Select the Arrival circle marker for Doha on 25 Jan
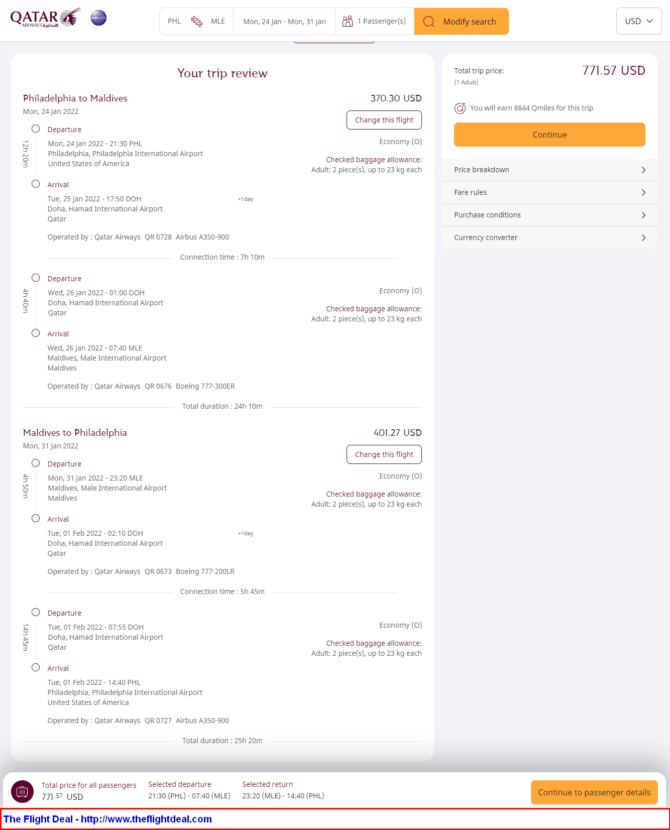The height and width of the screenshot is (830, 670). click(x=35, y=184)
